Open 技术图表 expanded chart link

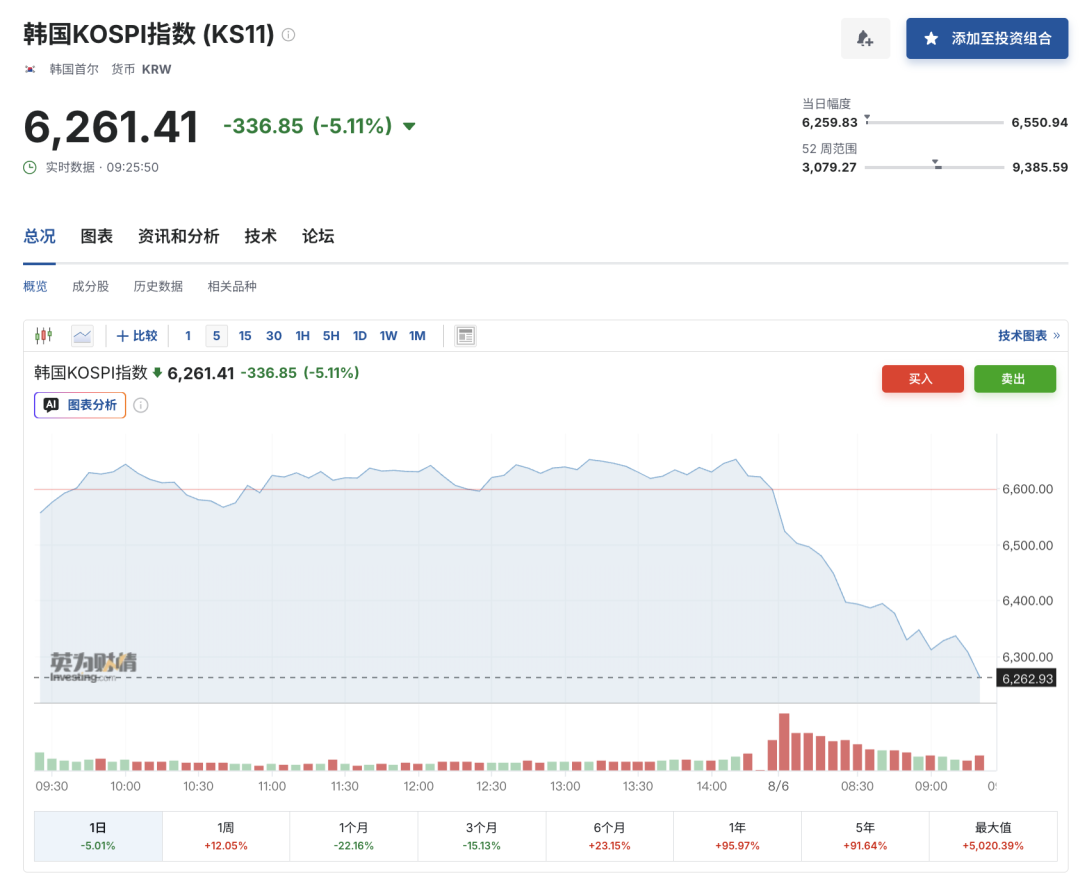click(x=1028, y=336)
